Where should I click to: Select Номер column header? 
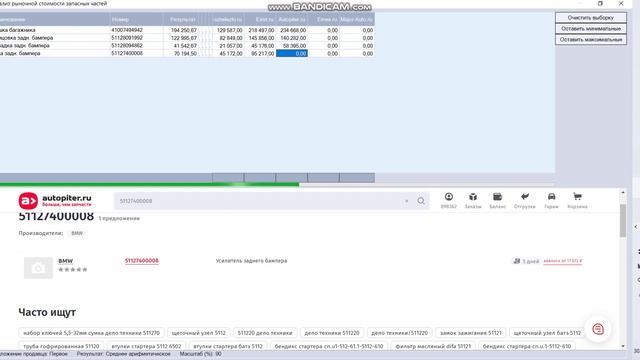pos(136,19)
